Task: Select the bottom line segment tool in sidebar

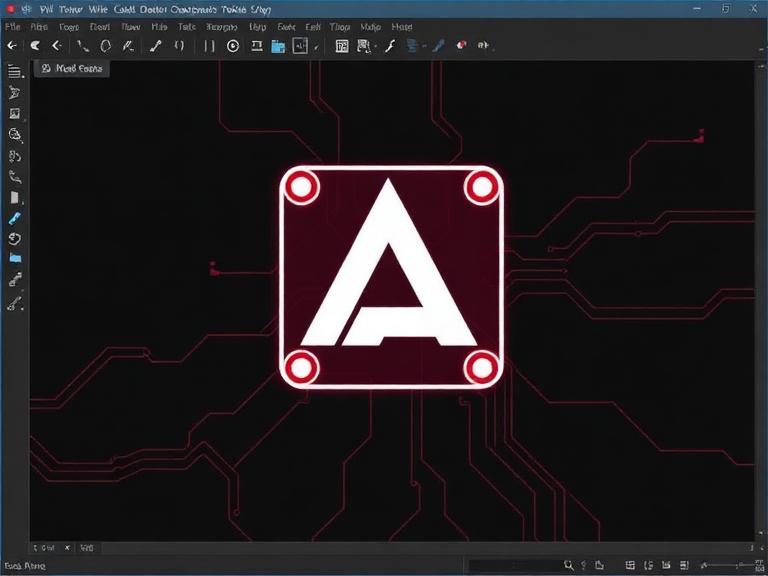Action: 15,304
